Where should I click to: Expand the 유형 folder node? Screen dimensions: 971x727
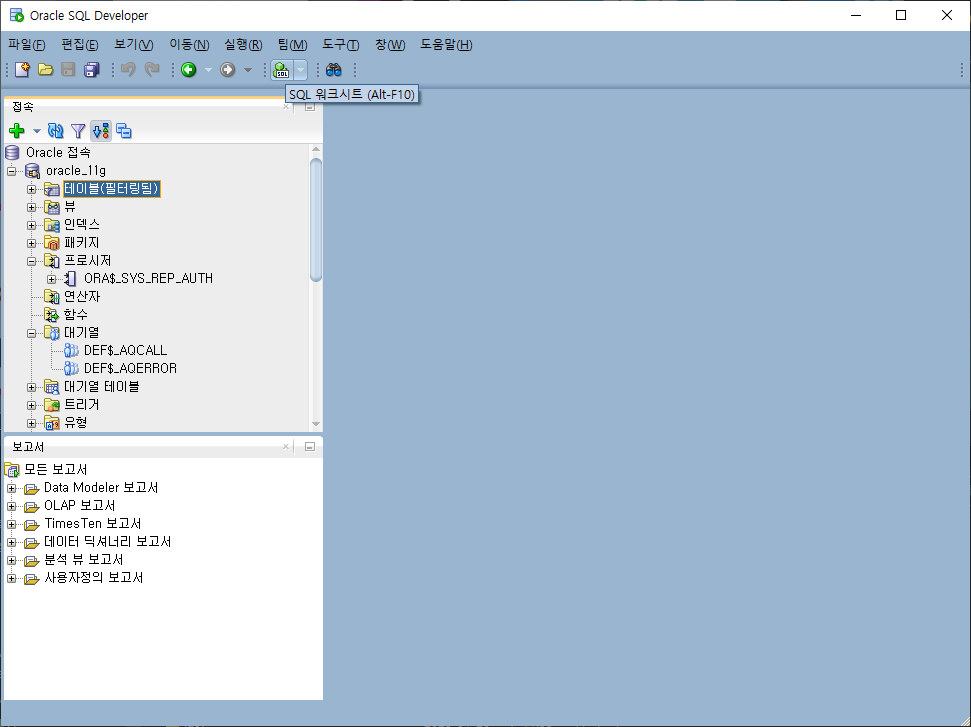click(x=32, y=423)
